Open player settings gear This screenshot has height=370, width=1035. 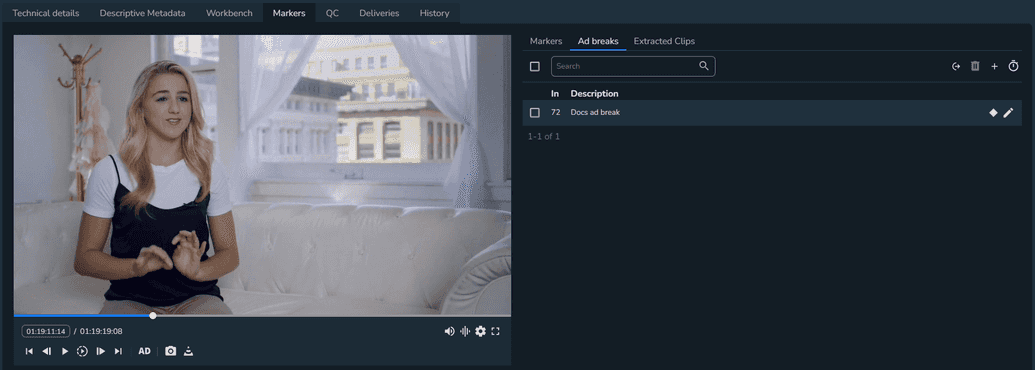click(x=481, y=331)
